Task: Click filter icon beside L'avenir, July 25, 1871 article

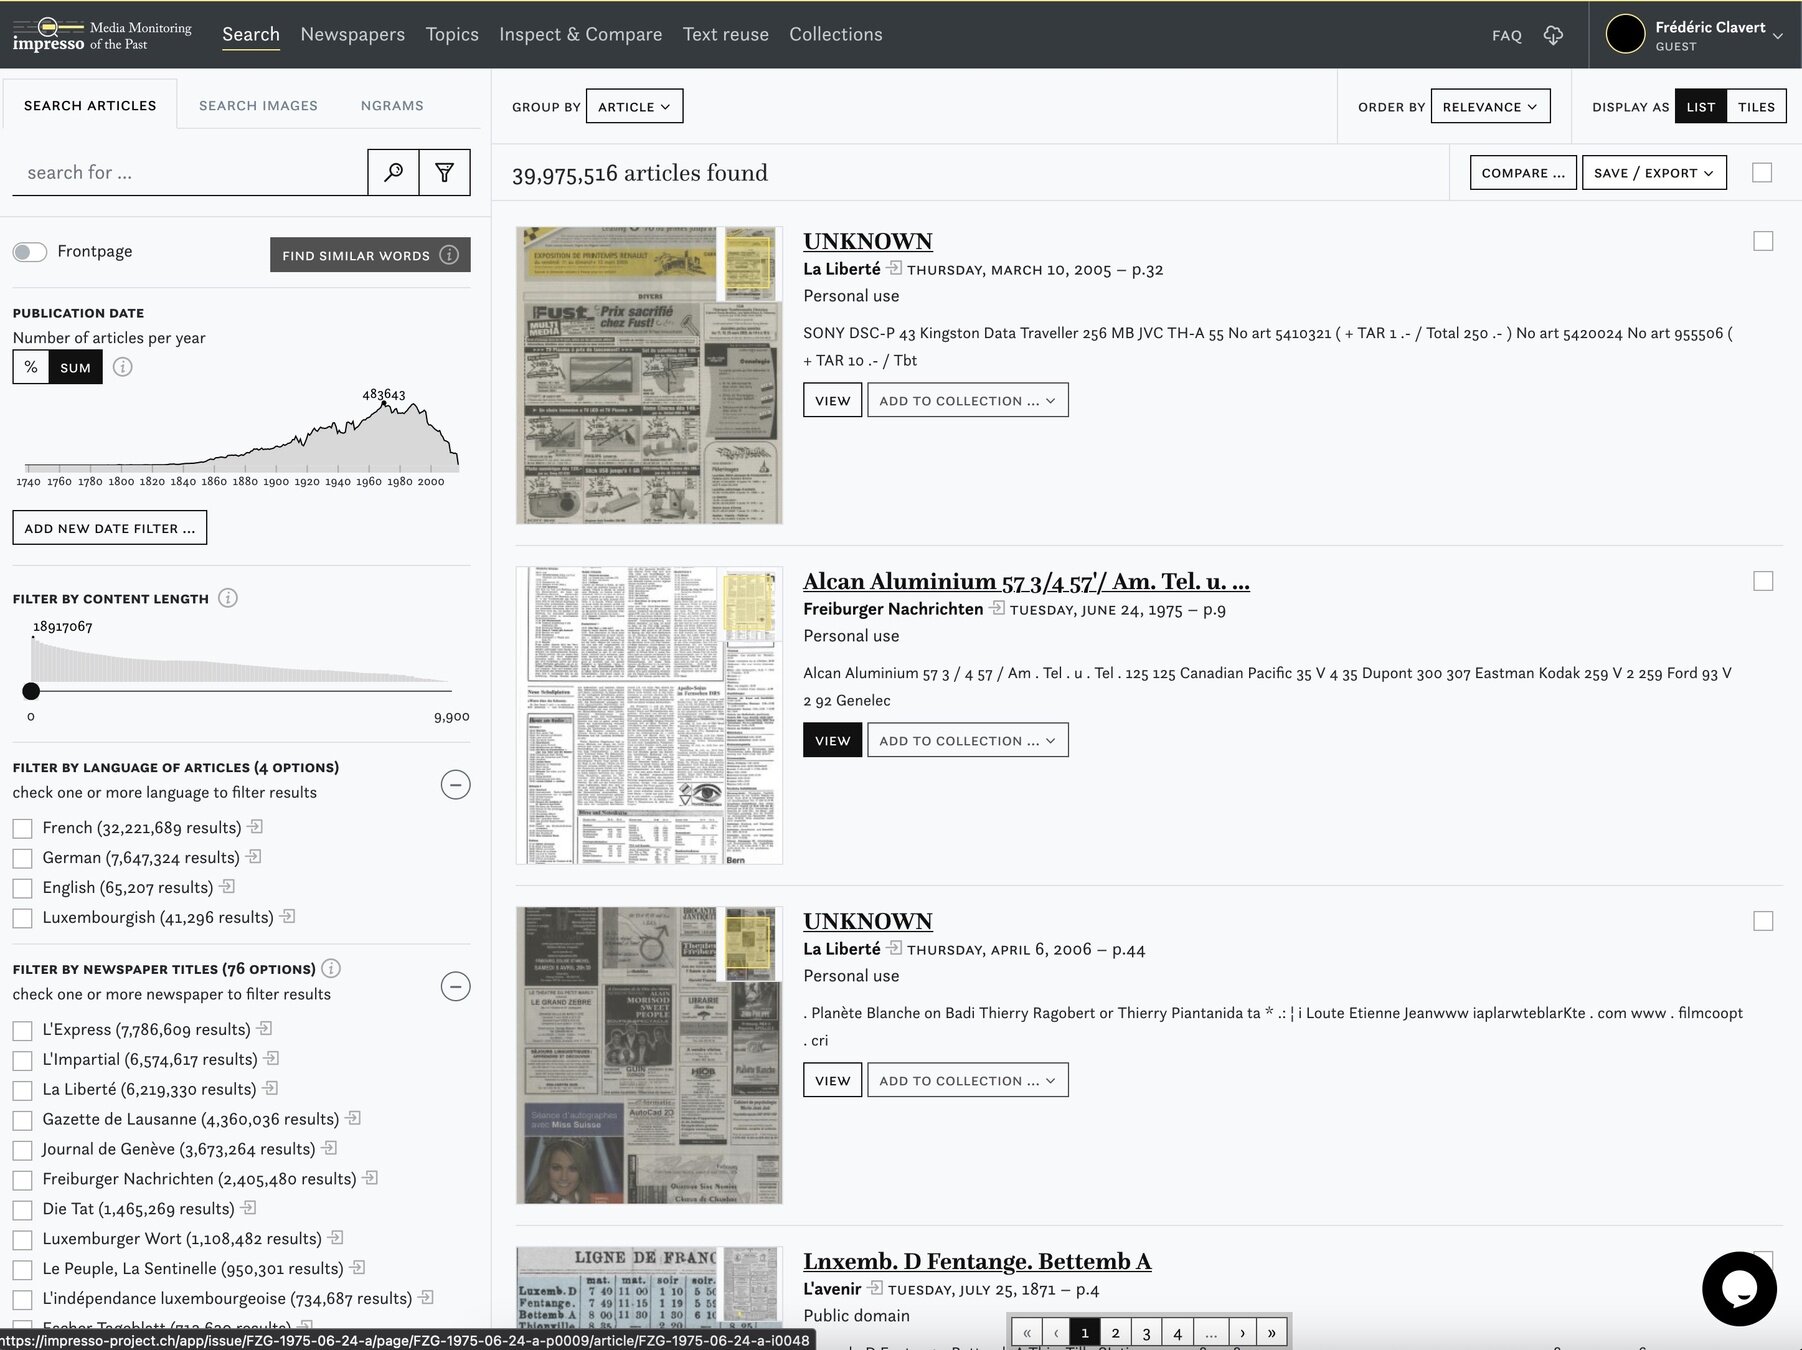Action: click(x=876, y=1288)
